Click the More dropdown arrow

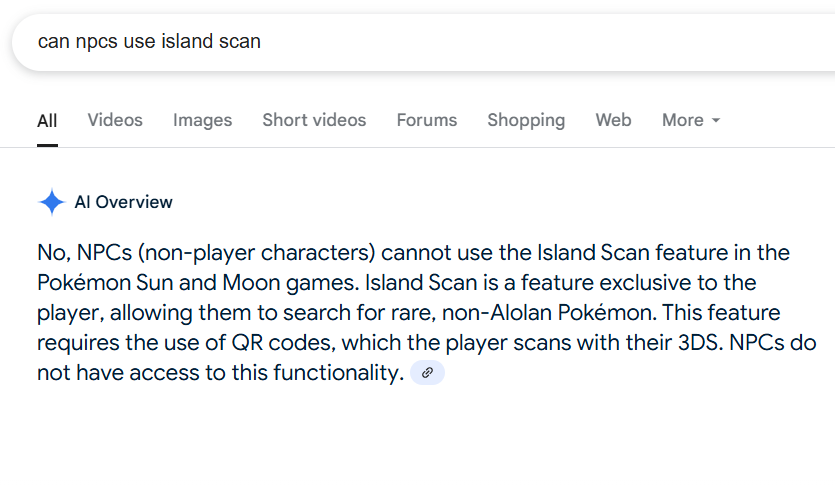coord(716,120)
